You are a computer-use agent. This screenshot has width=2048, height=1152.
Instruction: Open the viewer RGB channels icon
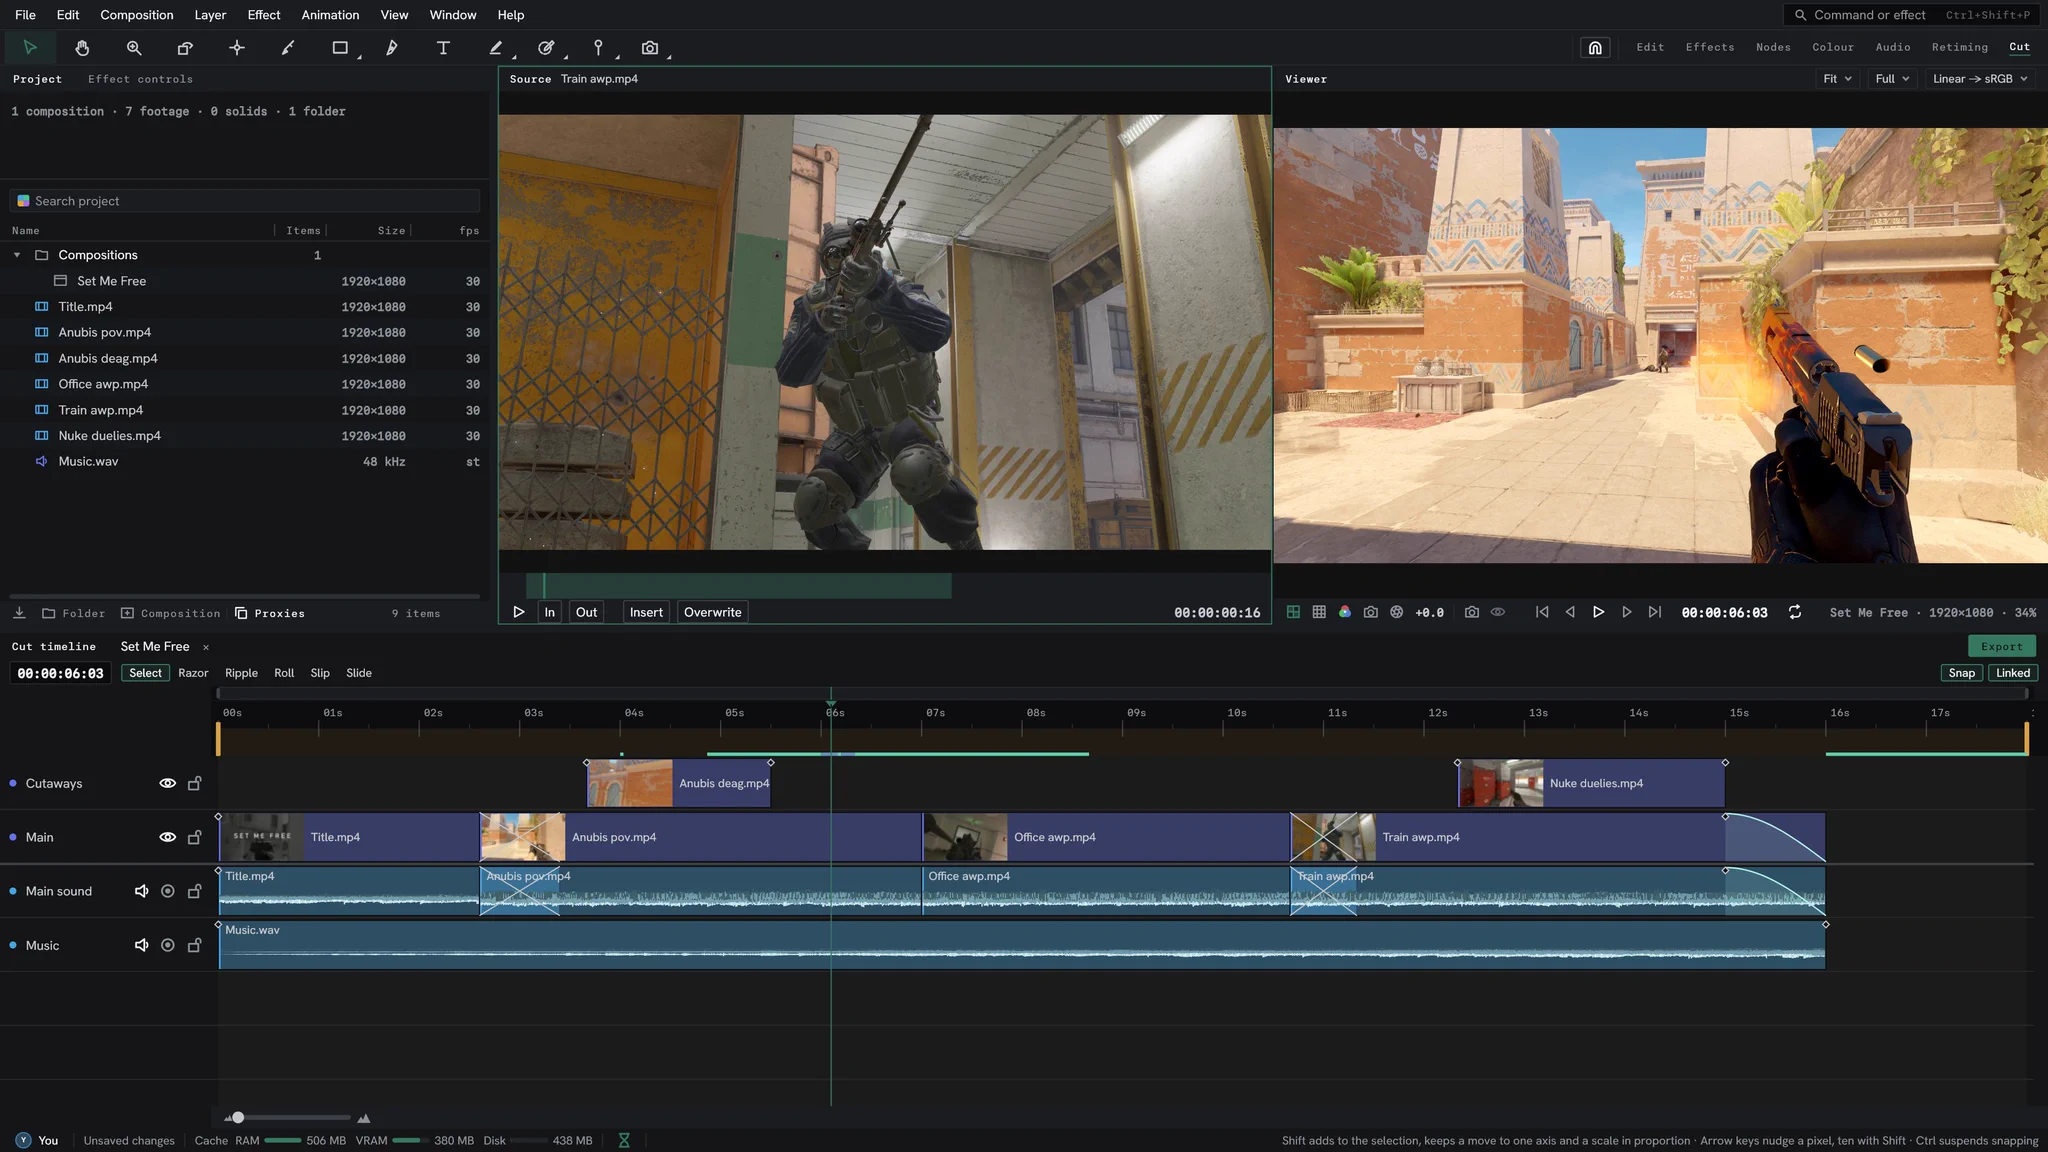click(1345, 612)
